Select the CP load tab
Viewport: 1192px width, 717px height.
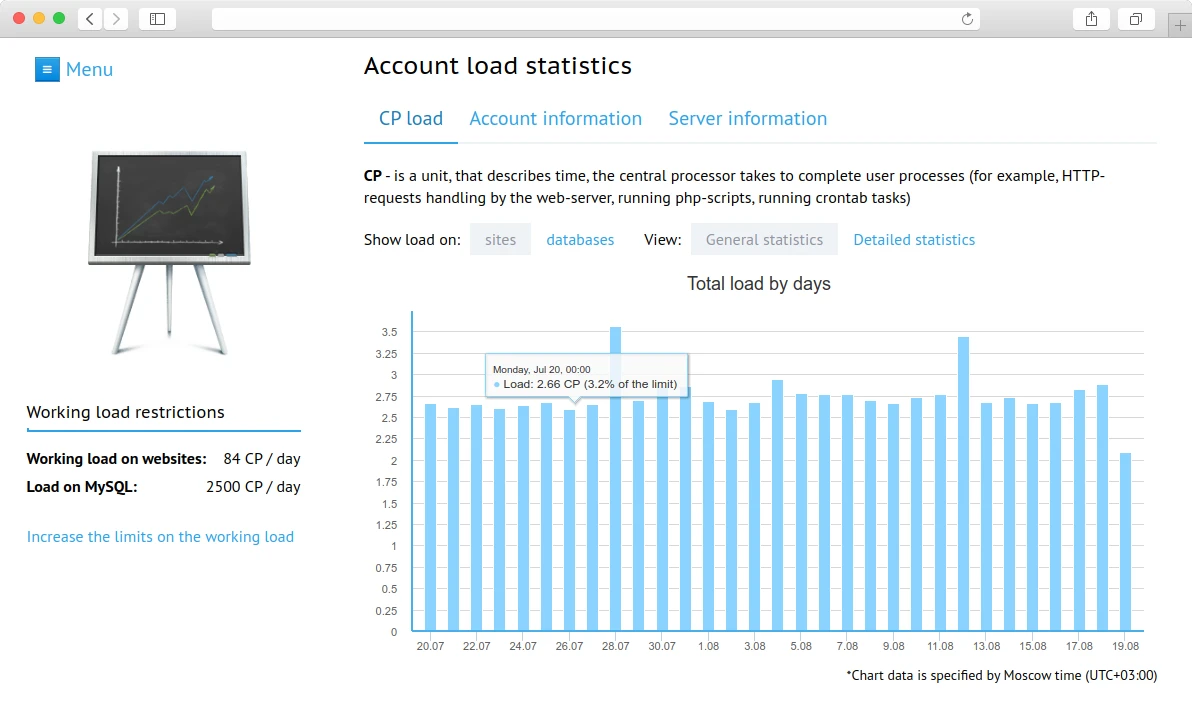tap(410, 118)
